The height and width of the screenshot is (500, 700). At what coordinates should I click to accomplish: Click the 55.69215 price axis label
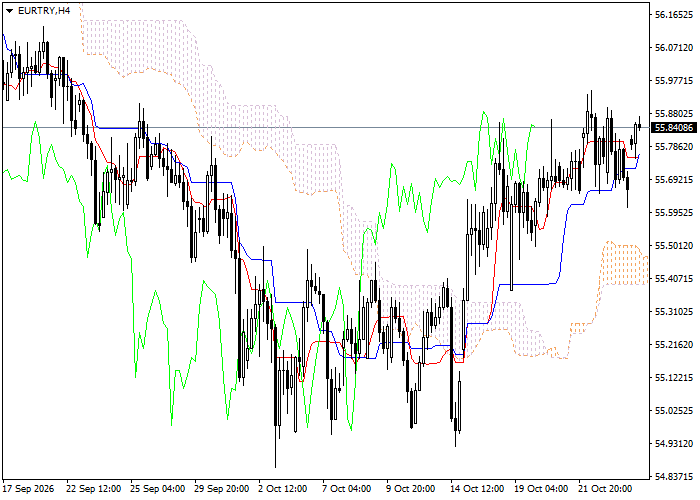click(674, 180)
